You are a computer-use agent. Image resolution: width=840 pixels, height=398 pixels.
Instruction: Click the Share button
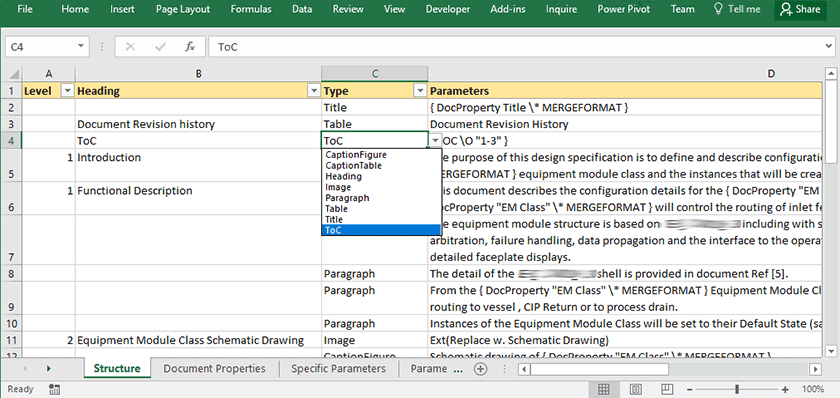pyautogui.click(x=800, y=9)
